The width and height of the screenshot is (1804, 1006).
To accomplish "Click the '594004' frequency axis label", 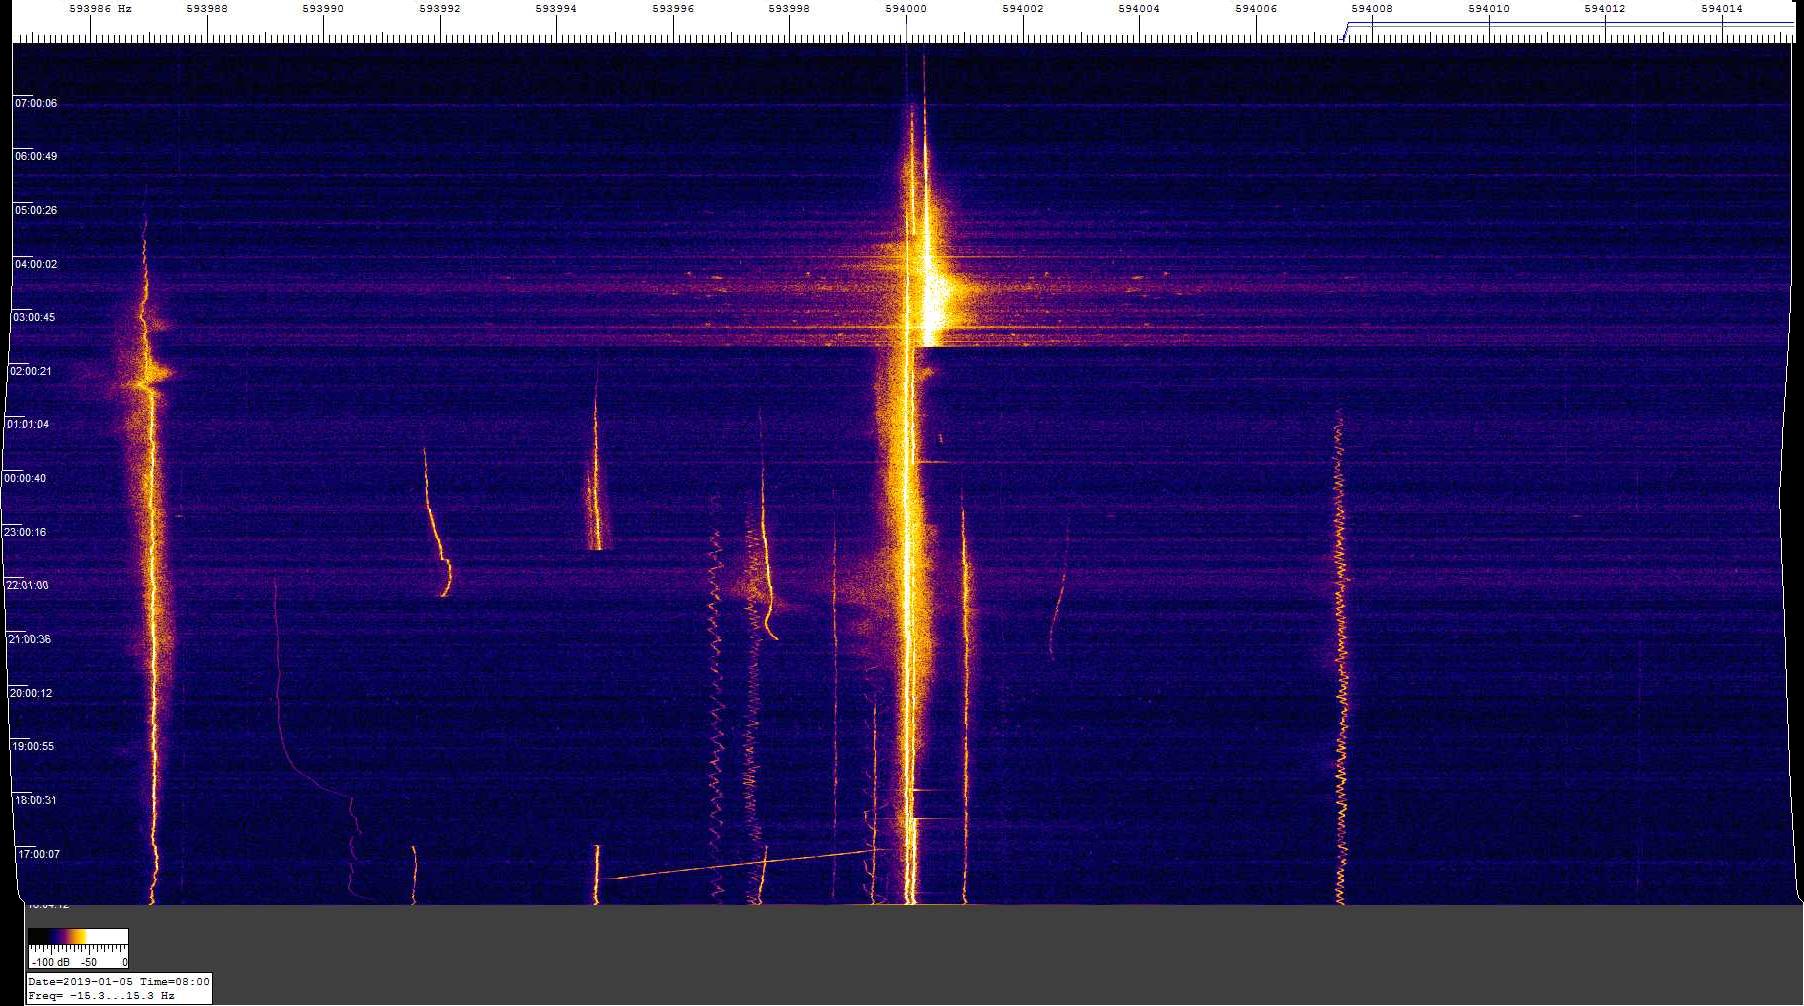I will (x=1139, y=9).
